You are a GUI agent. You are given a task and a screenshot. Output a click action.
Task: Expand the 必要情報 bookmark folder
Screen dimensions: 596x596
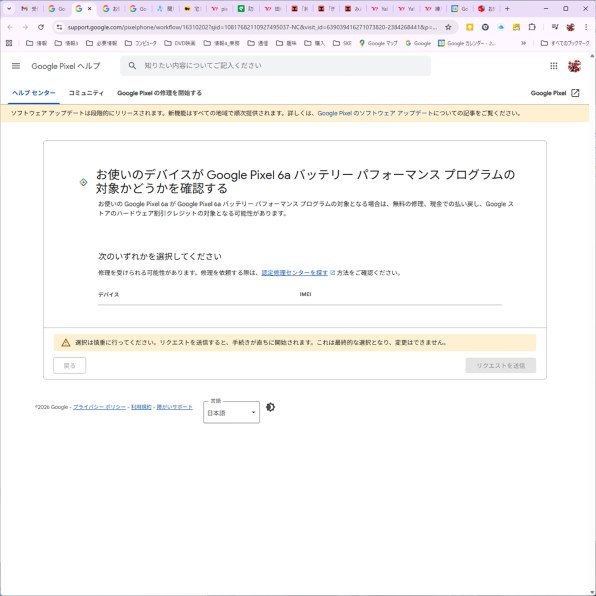(x=101, y=43)
